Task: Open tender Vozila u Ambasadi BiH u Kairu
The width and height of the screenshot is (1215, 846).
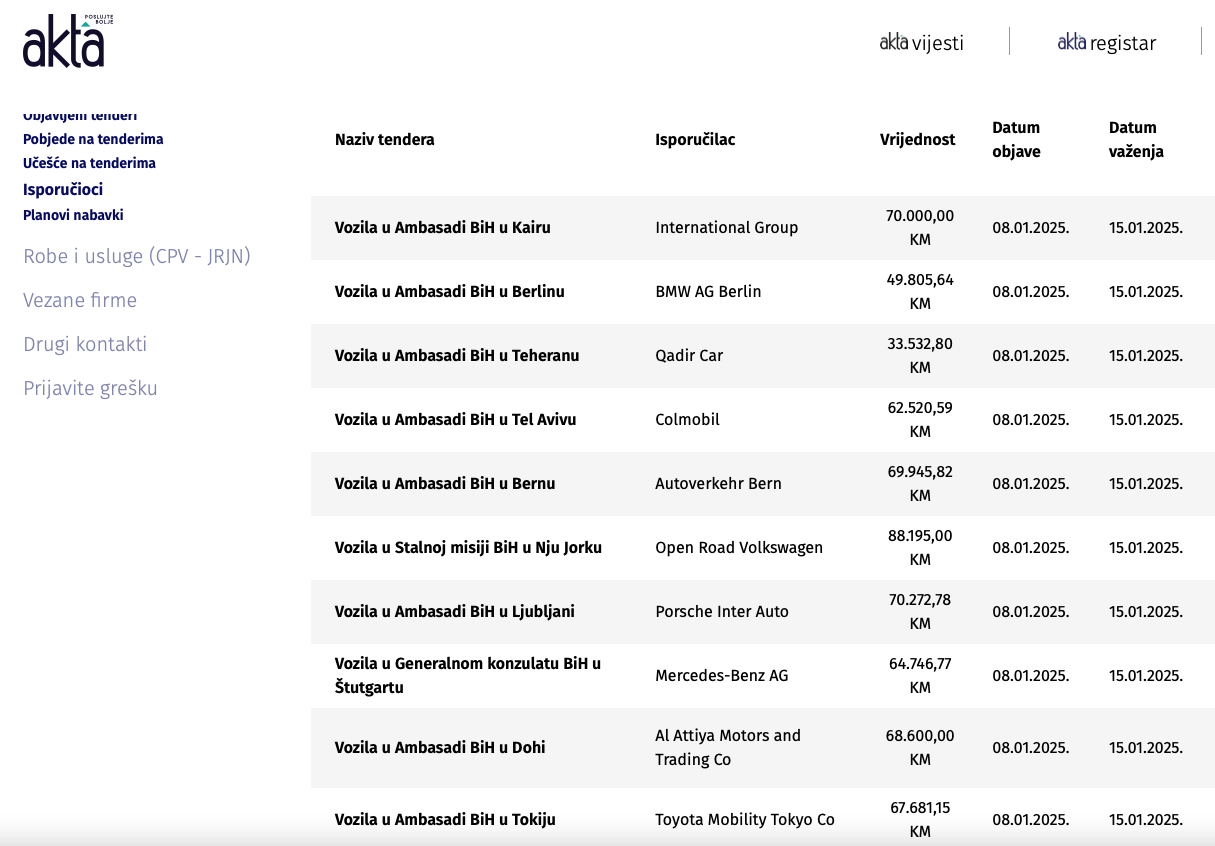Action: pyautogui.click(x=442, y=227)
